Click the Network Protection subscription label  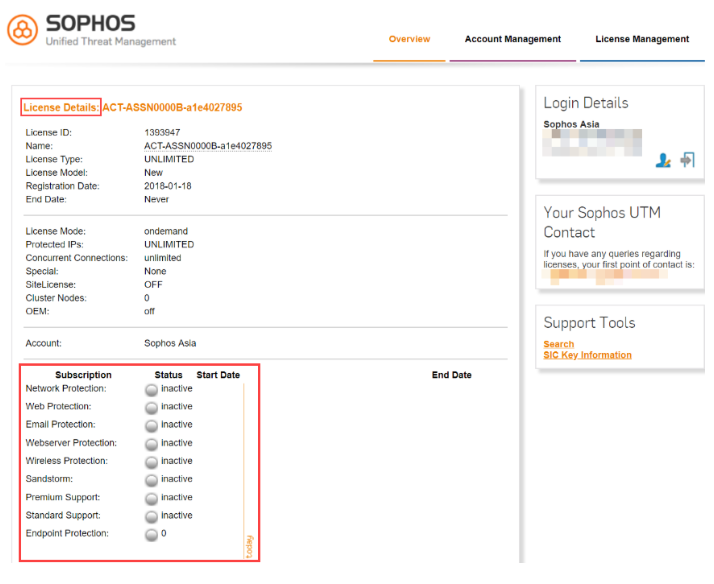tap(66, 388)
